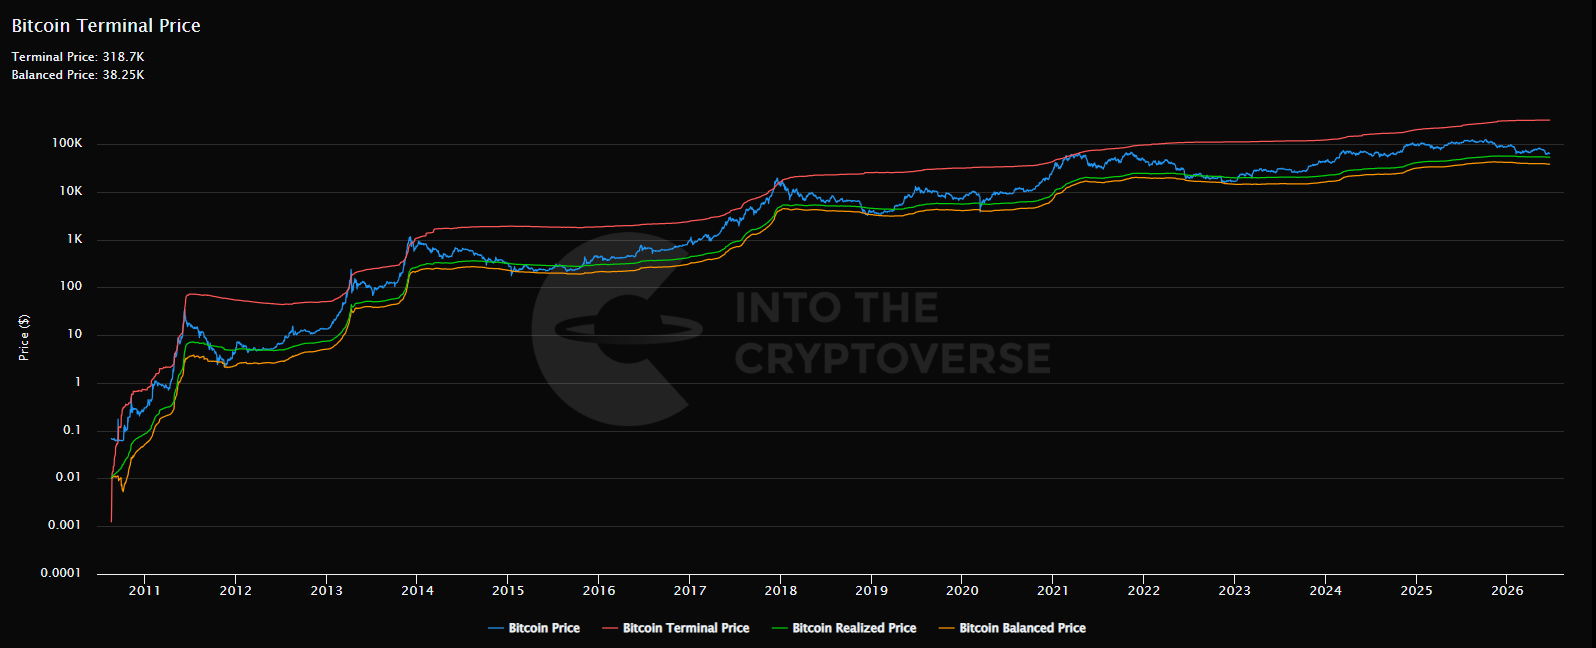Image resolution: width=1596 pixels, height=648 pixels.
Task: Click the 2018 x-axis label
Action: coord(781,591)
